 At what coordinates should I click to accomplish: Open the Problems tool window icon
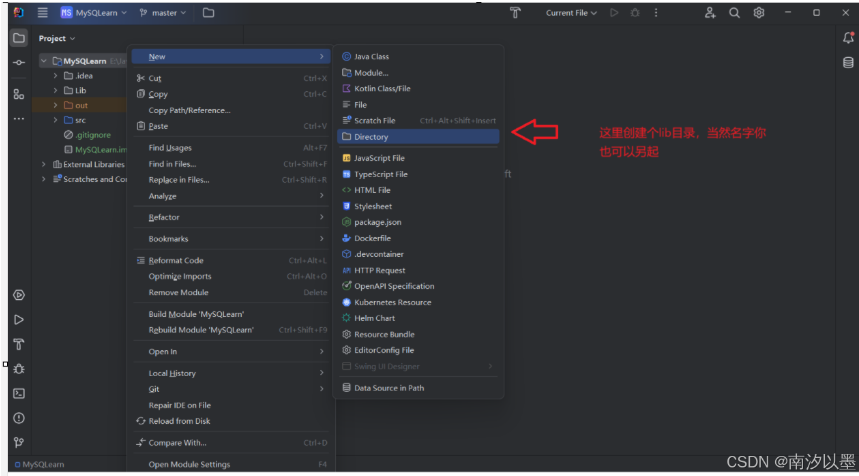click(19, 418)
